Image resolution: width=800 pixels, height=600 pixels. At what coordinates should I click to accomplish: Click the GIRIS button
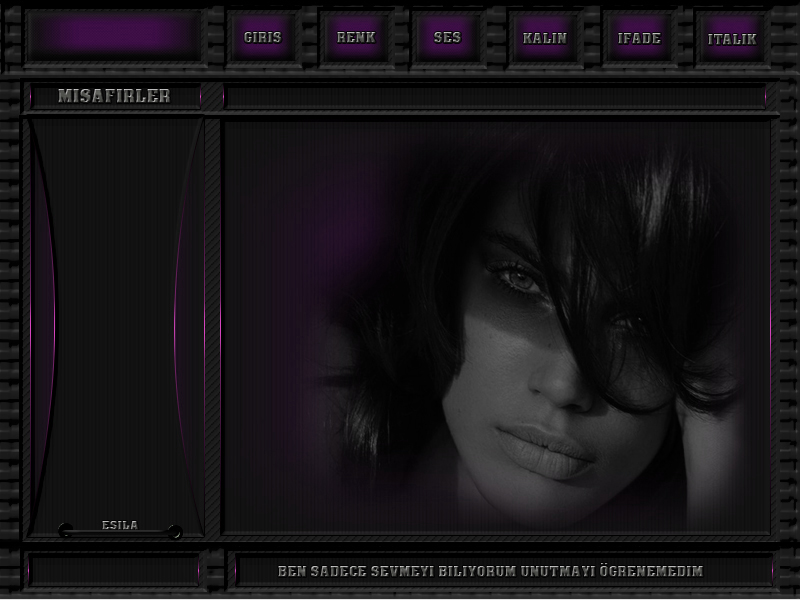(262, 38)
